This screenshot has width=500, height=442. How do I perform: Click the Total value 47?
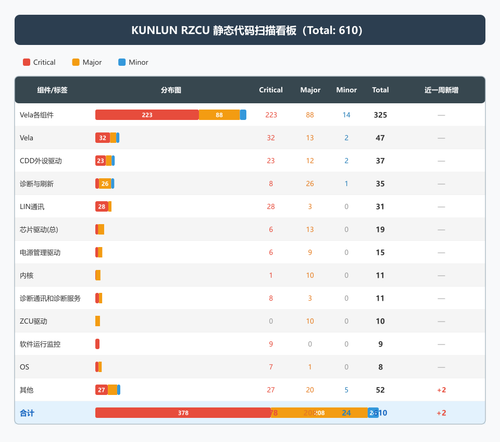click(x=380, y=138)
